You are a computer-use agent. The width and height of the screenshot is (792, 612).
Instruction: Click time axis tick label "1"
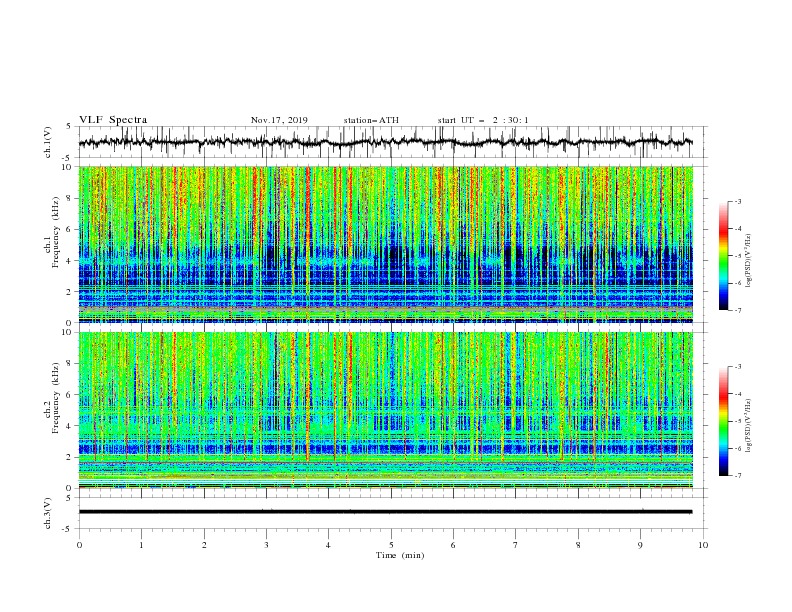pos(141,545)
